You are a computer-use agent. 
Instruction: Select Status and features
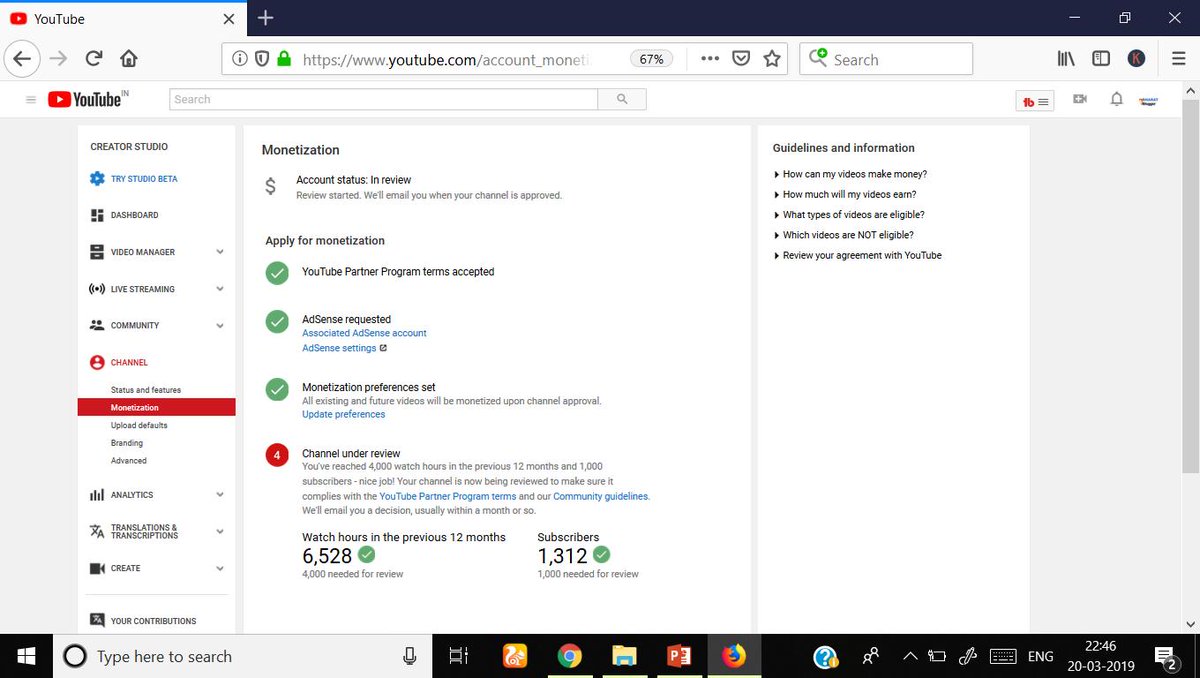point(146,390)
